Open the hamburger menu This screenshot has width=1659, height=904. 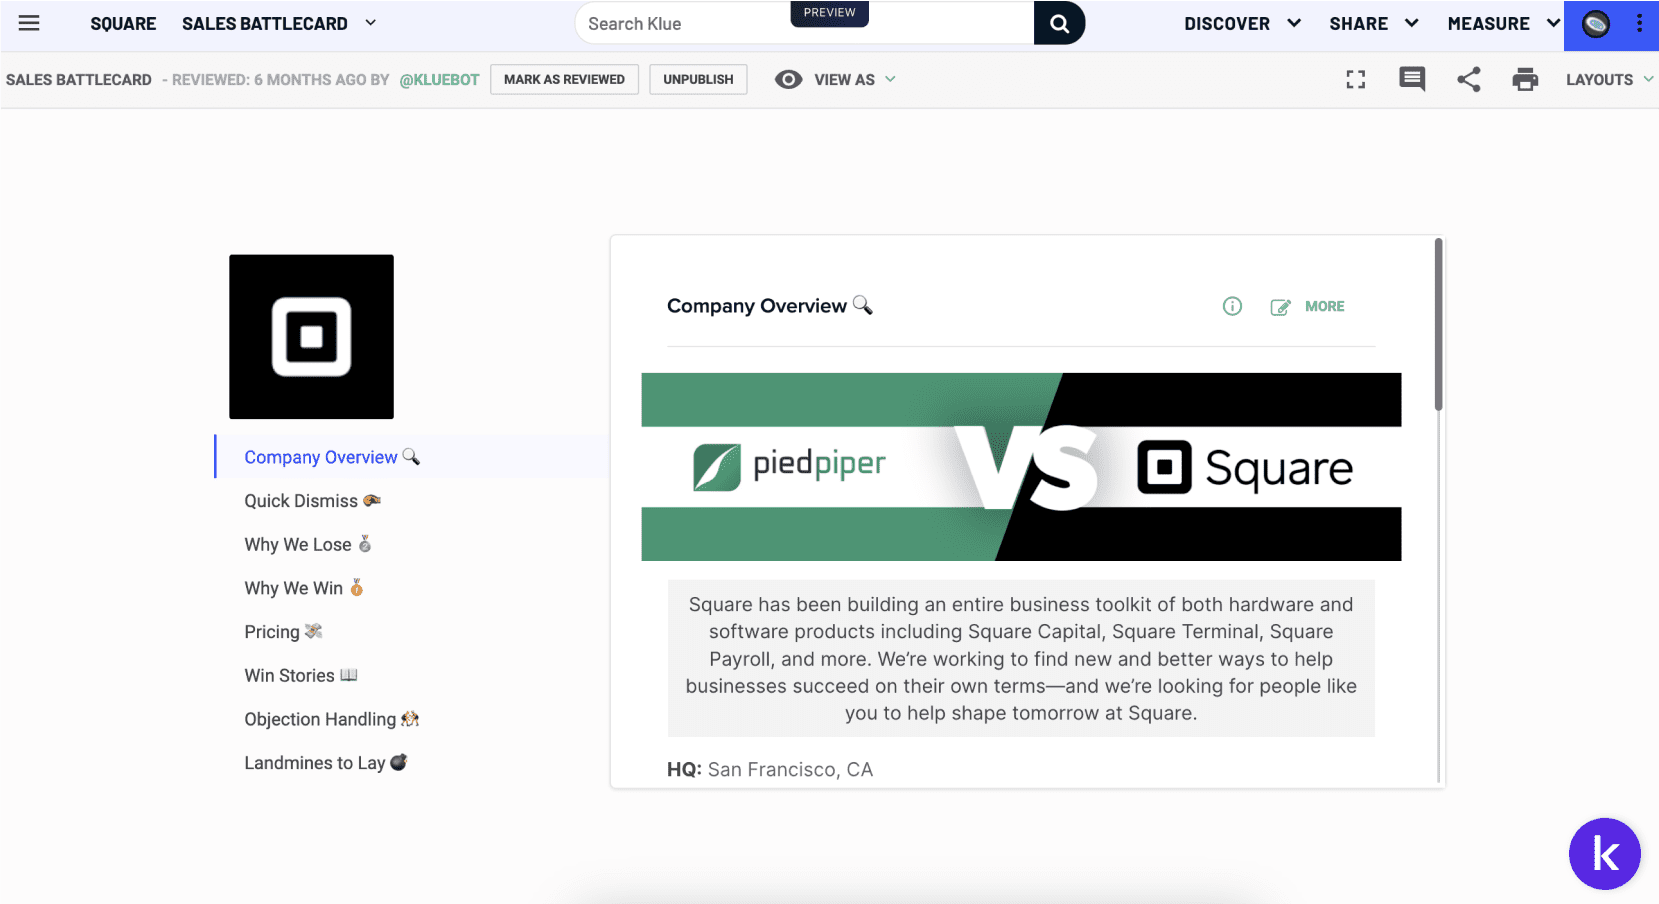pyautogui.click(x=29, y=23)
